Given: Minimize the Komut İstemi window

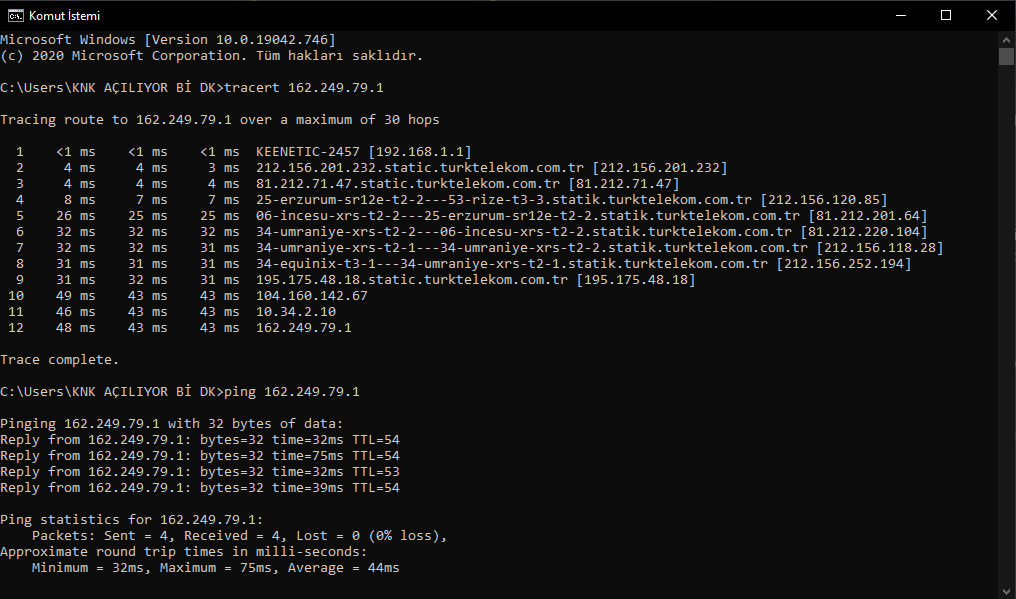Looking at the screenshot, I should pos(901,16).
